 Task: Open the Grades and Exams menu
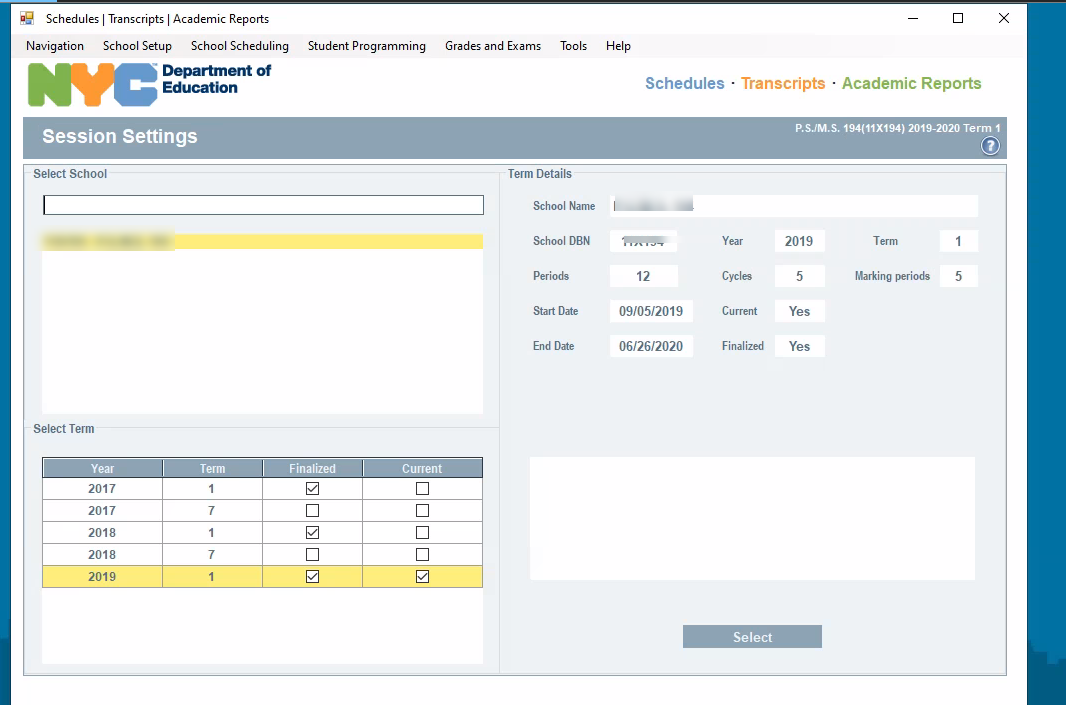(493, 46)
